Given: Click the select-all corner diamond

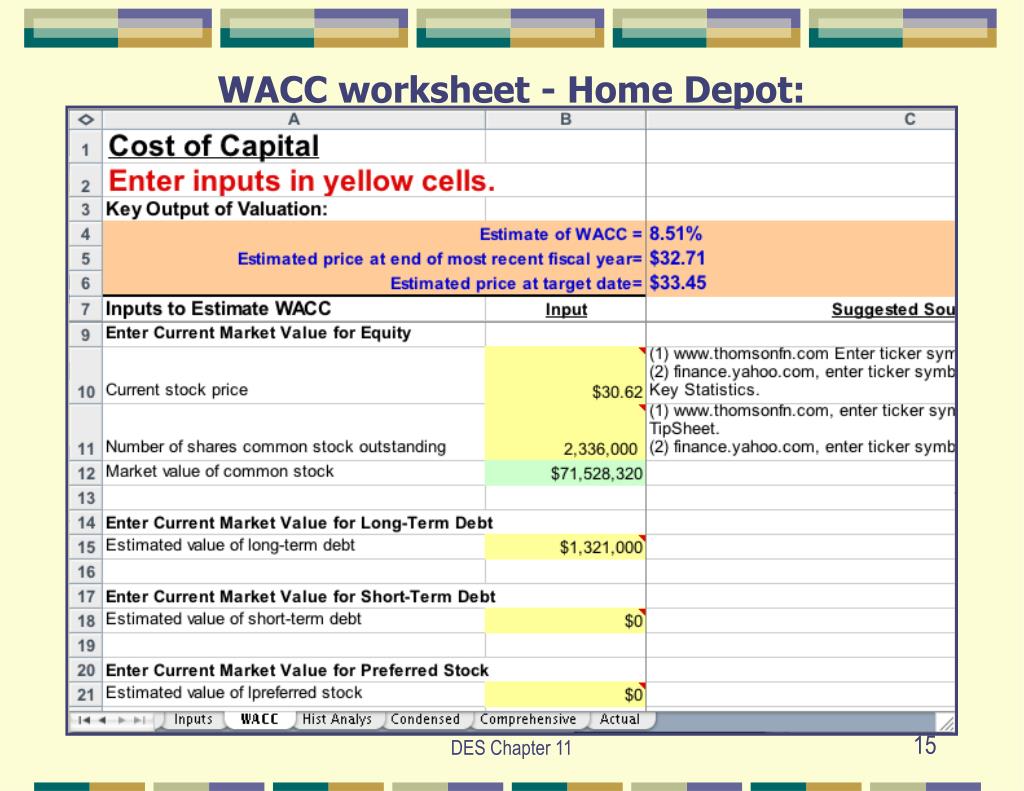Looking at the screenshot, I should click(x=86, y=120).
